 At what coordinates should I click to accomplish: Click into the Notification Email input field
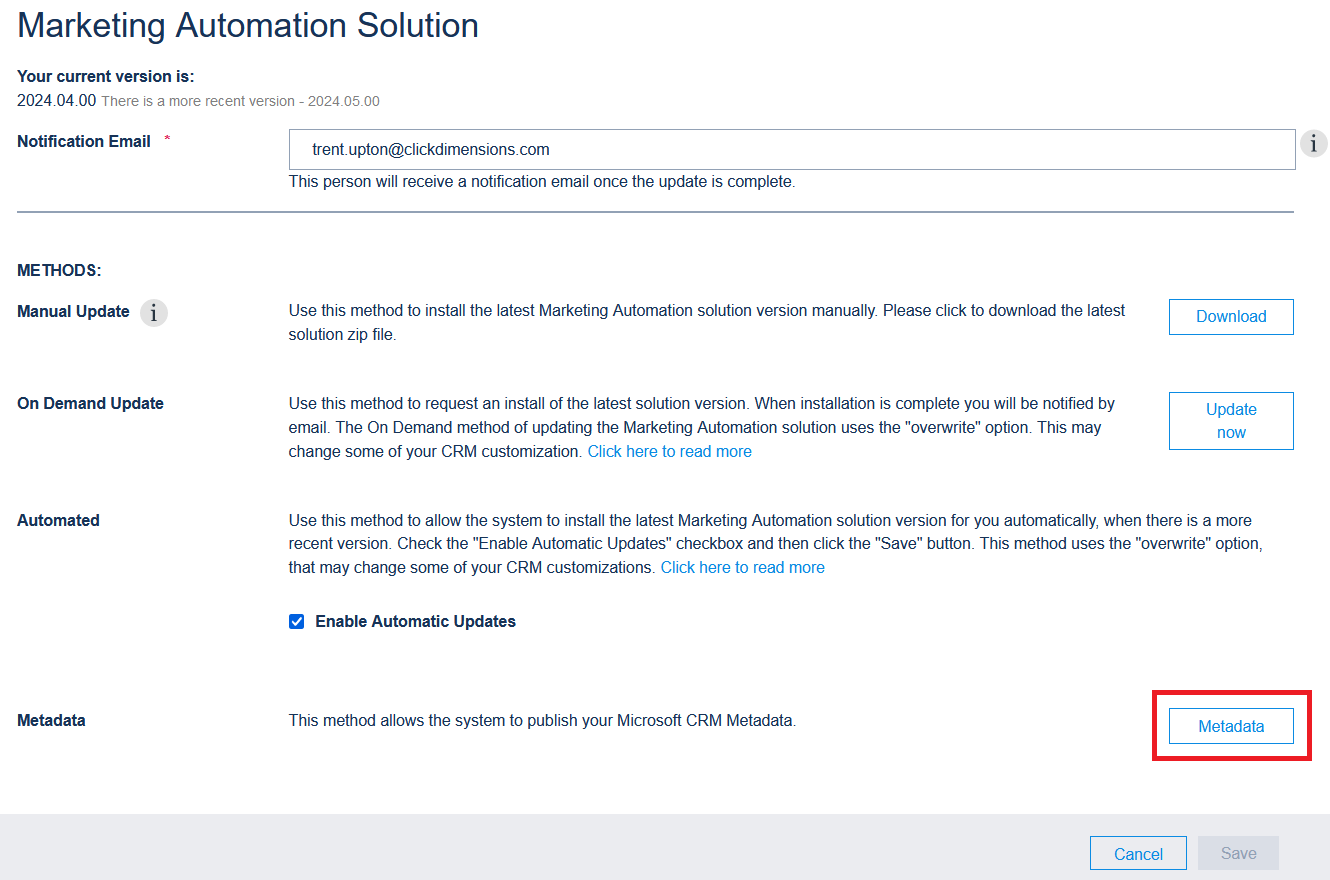pos(792,150)
